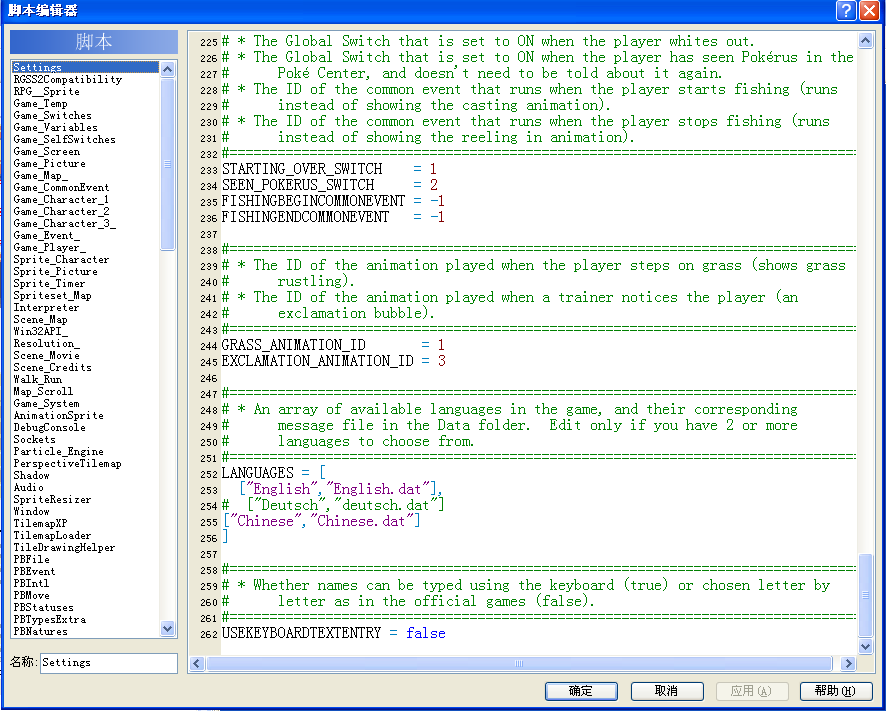The width and height of the screenshot is (886, 711).
Task: Select the Settings script
Action: (85, 67)
